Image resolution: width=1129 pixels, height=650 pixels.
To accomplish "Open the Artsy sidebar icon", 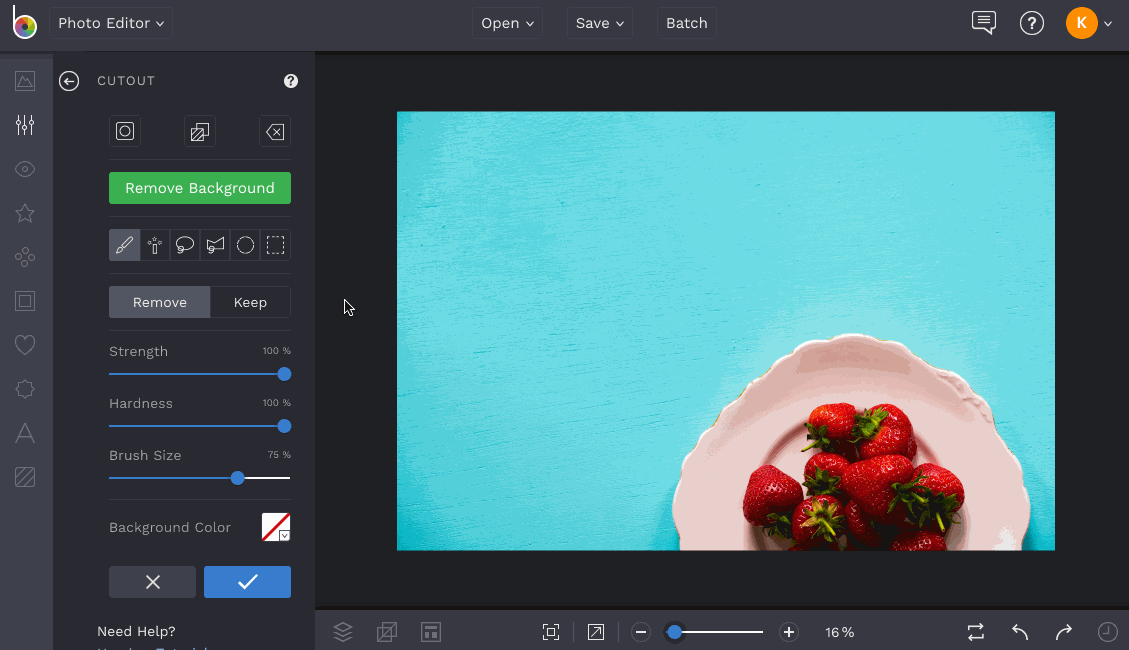I will click(25, 257).
